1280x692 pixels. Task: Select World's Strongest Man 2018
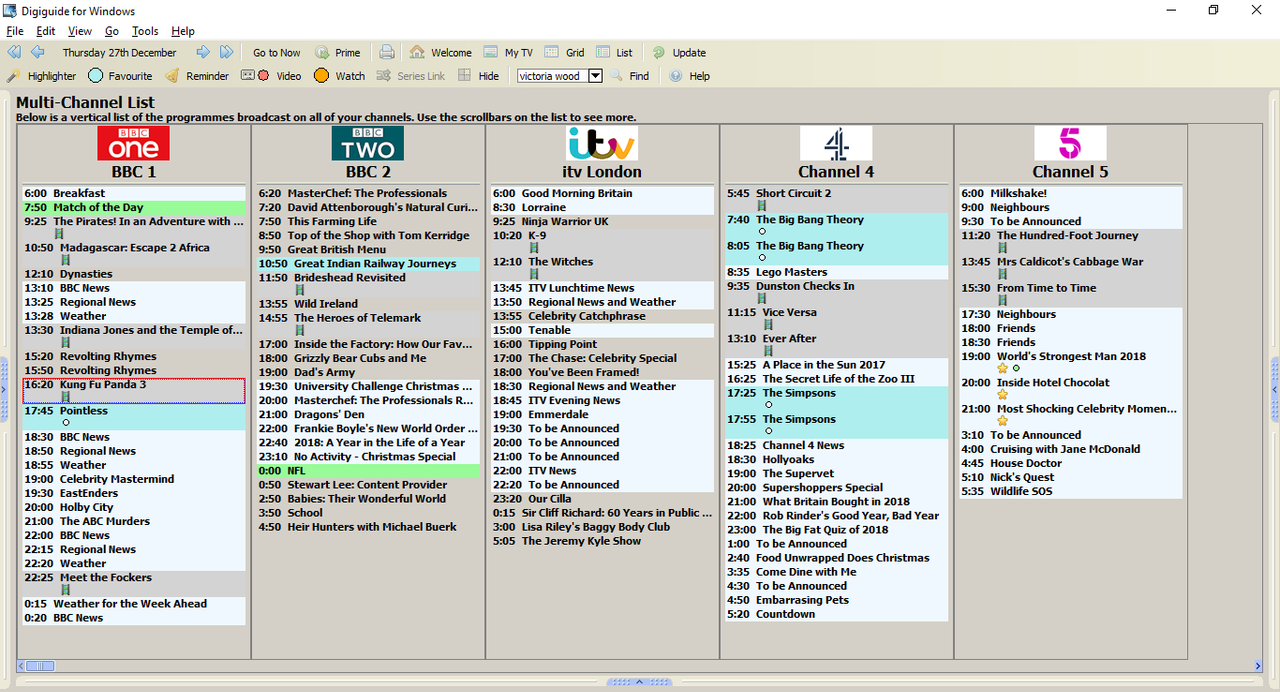(1071, 362)
